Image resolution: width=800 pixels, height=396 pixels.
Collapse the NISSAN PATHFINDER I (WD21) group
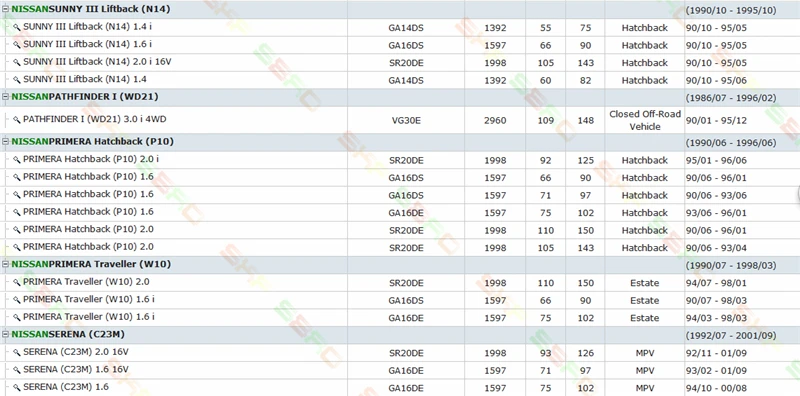[6, 96]
